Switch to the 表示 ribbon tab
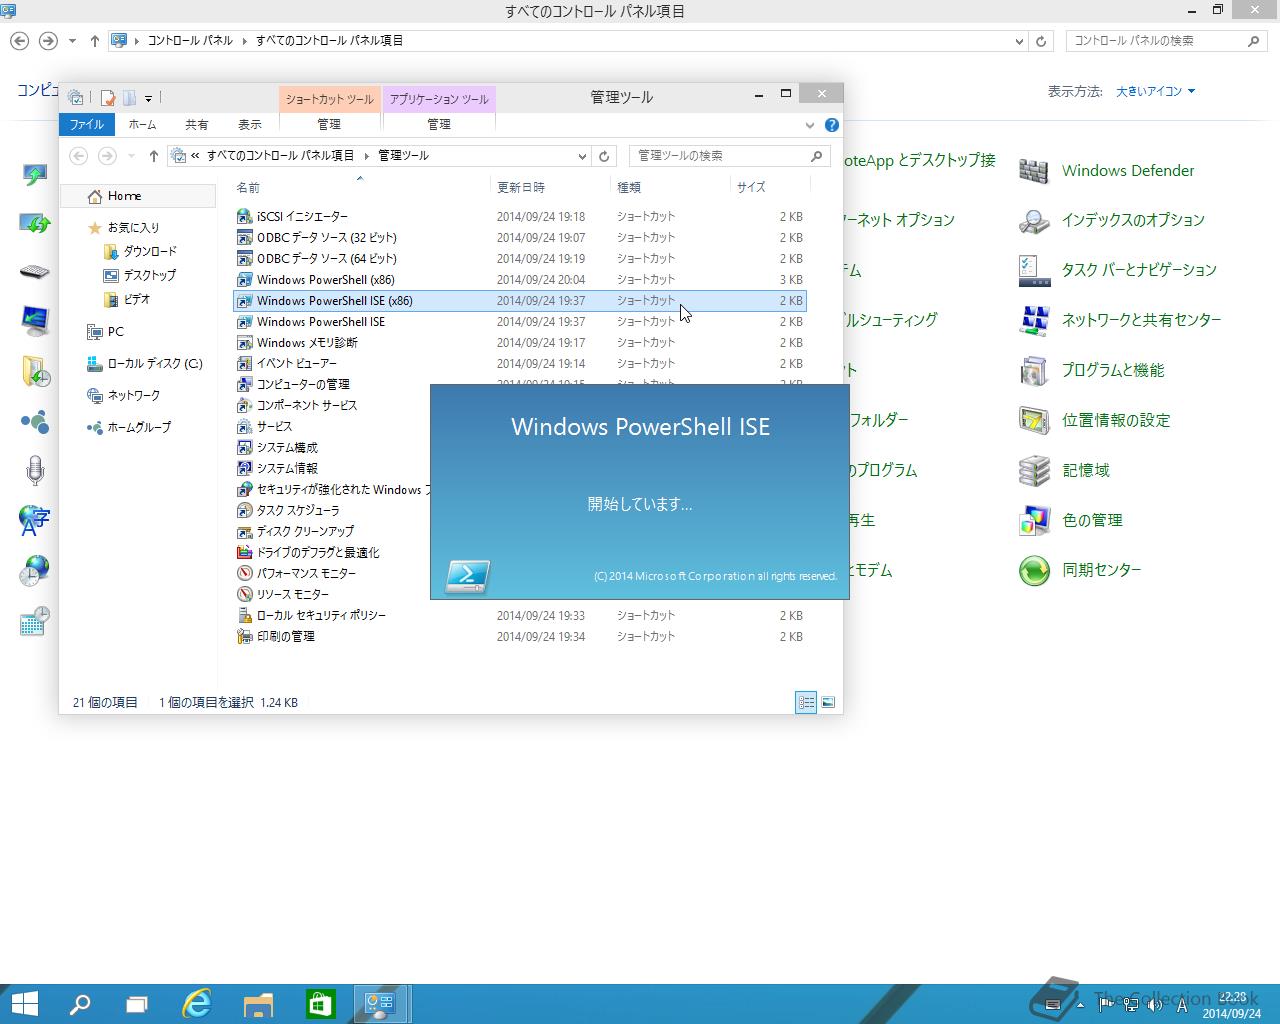Viewport: 1280px width, 1024px height. (x=250, y=124)
